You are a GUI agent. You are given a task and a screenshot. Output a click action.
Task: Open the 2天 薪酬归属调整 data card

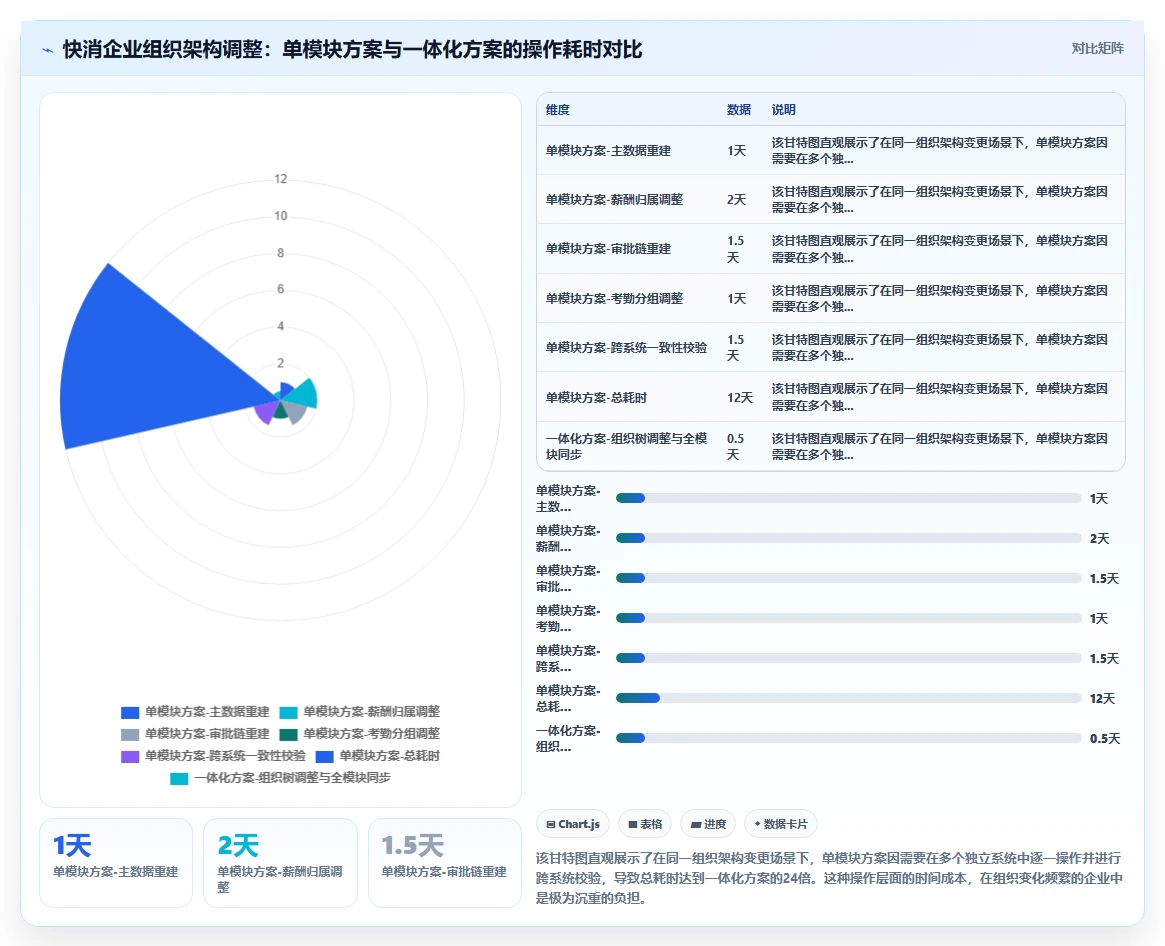click(x=280, y=863)
